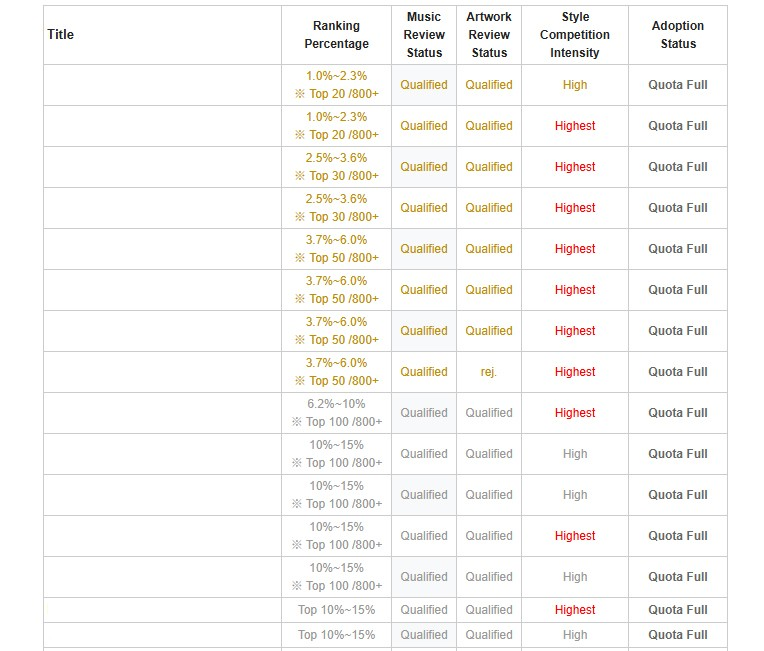
Task: Click 'Top 10%~15%' in the row with 'Highest'
Action: 336,610
